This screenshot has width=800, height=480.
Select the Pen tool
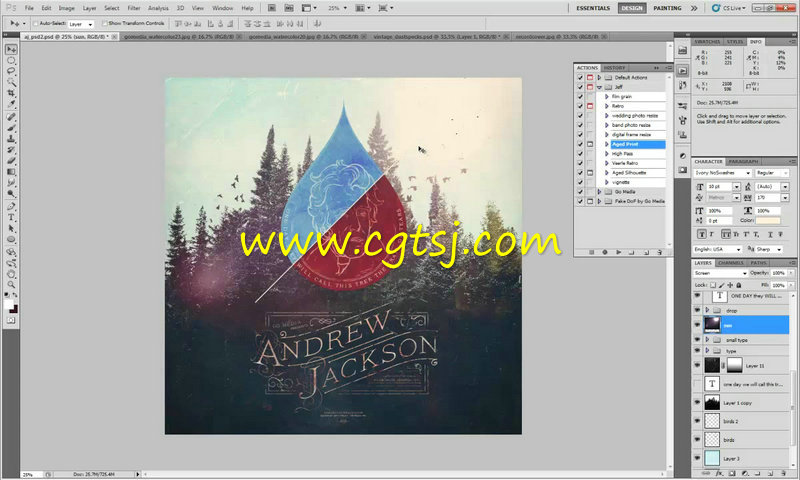[x=11, y=207]
